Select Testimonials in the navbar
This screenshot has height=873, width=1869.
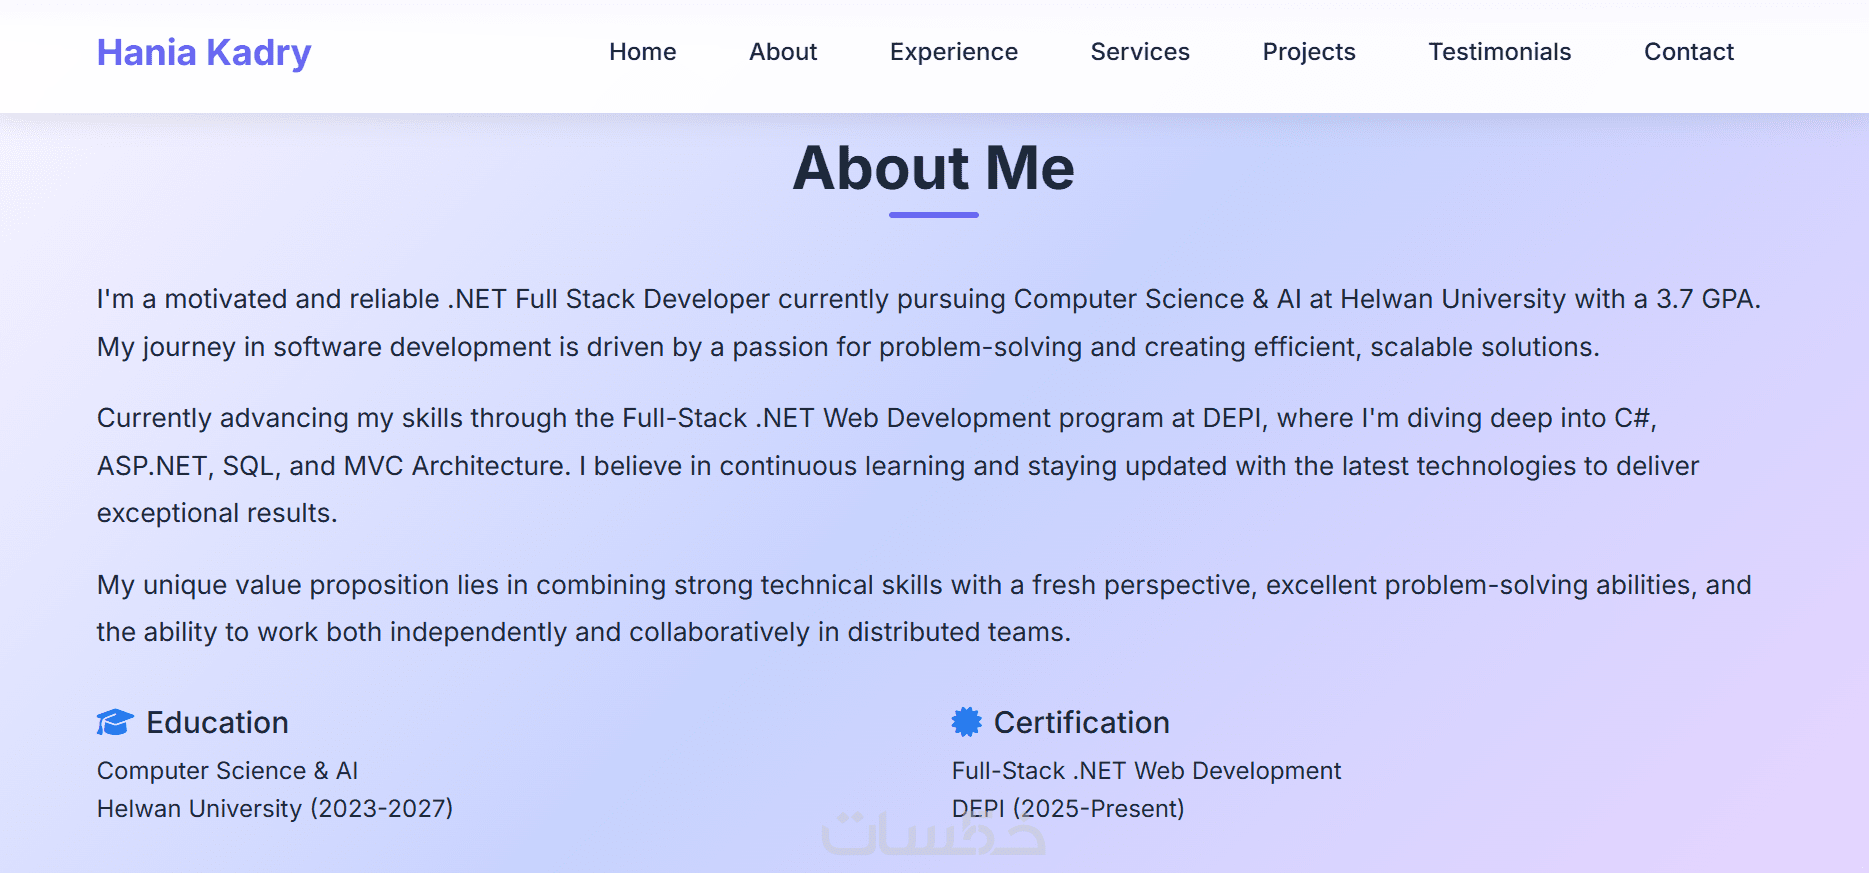point(1500,52)
